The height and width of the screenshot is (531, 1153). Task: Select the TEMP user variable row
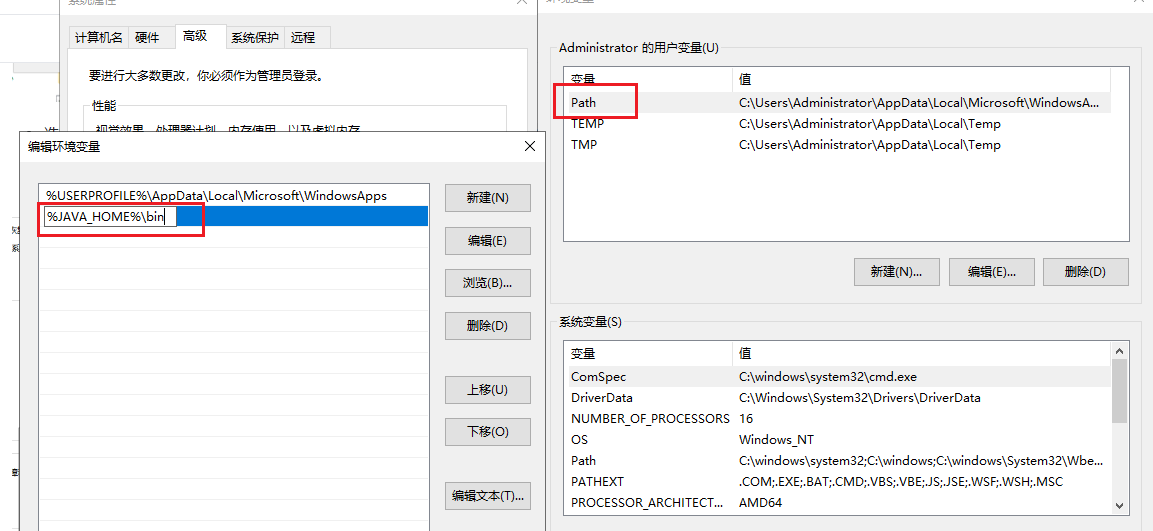click(x=587, y=124)
